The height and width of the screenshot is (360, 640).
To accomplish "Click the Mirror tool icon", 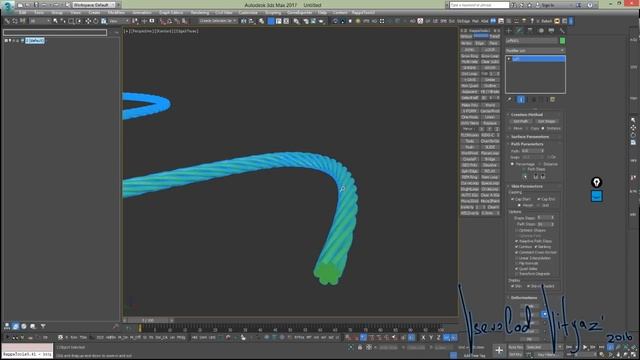I will [244, 21].
